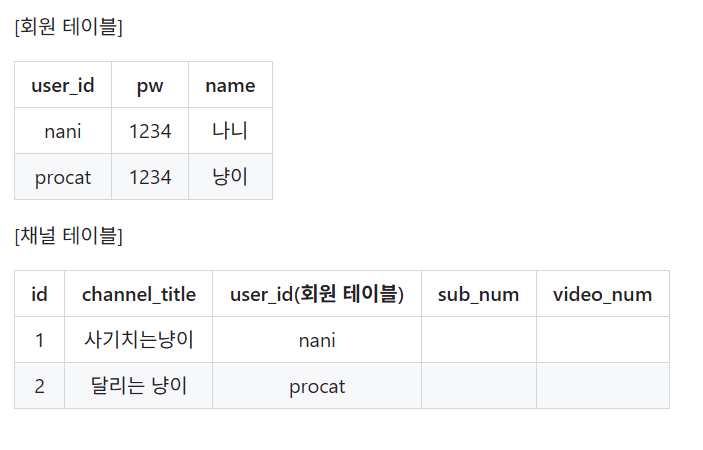
Task: Click the [회원 테이블] heading text
Action: [x=69, y=27]
